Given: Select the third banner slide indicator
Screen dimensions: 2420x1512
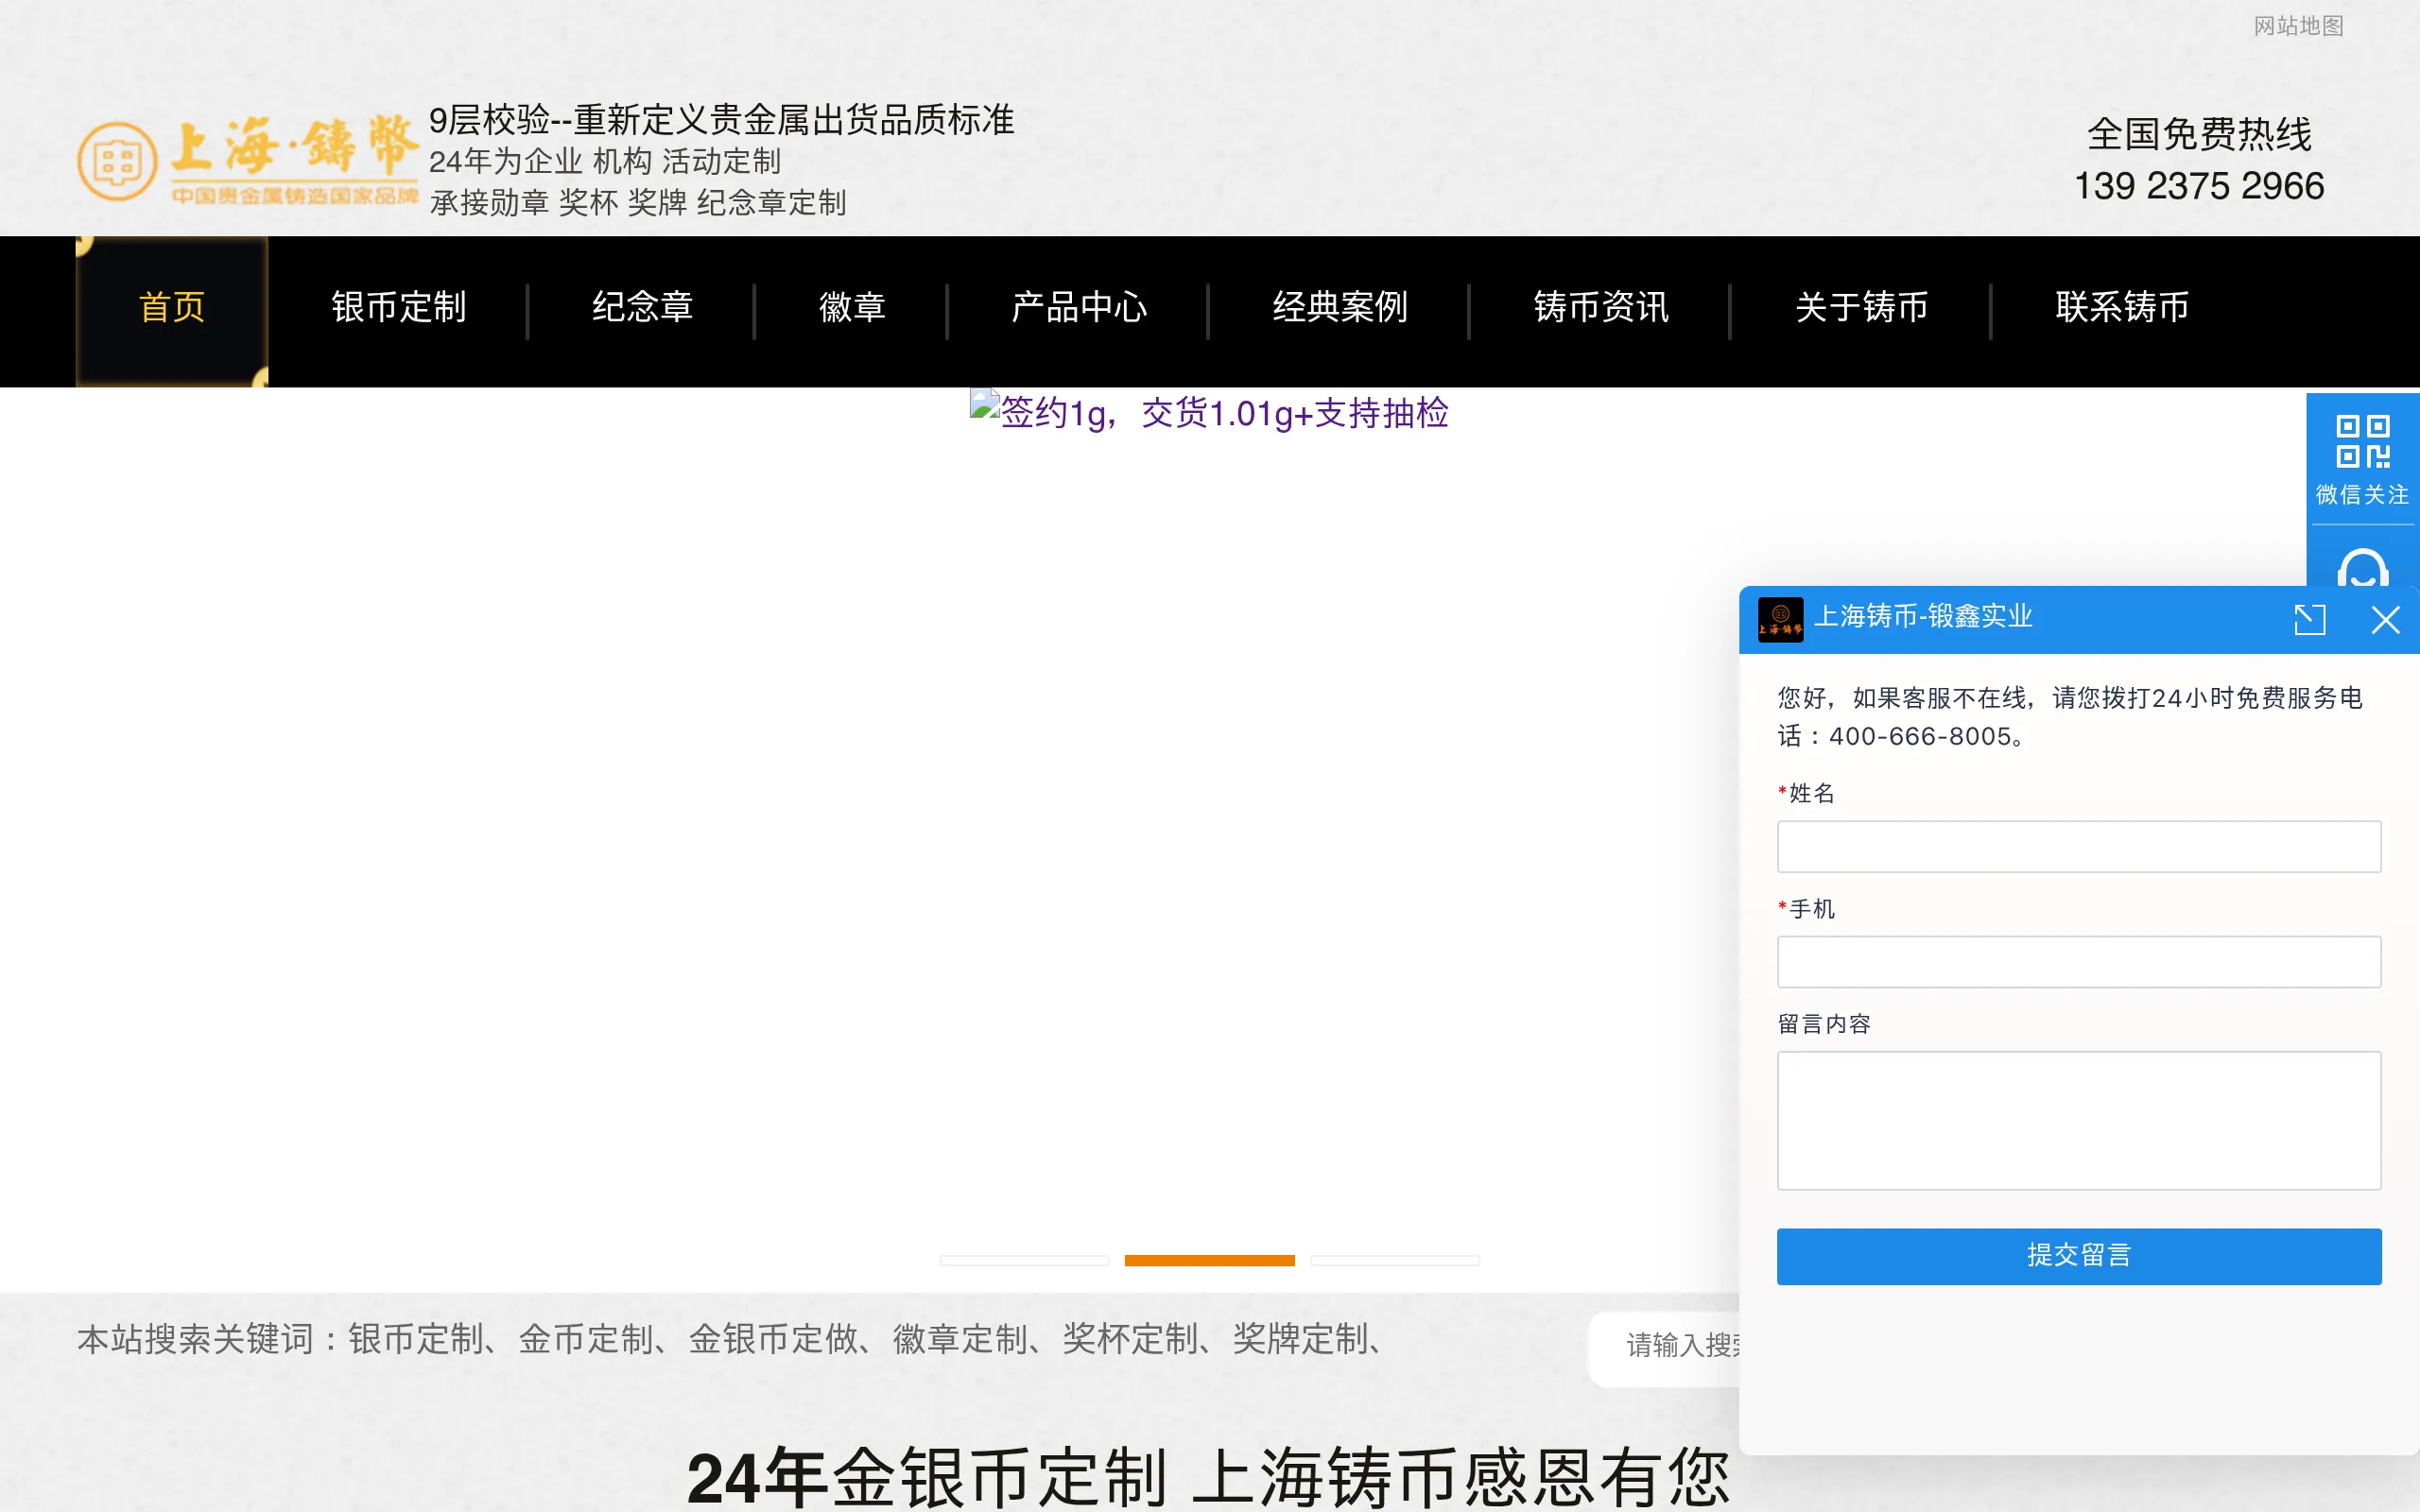Looking at the screenshot, I should [x=1394, y=1260].
